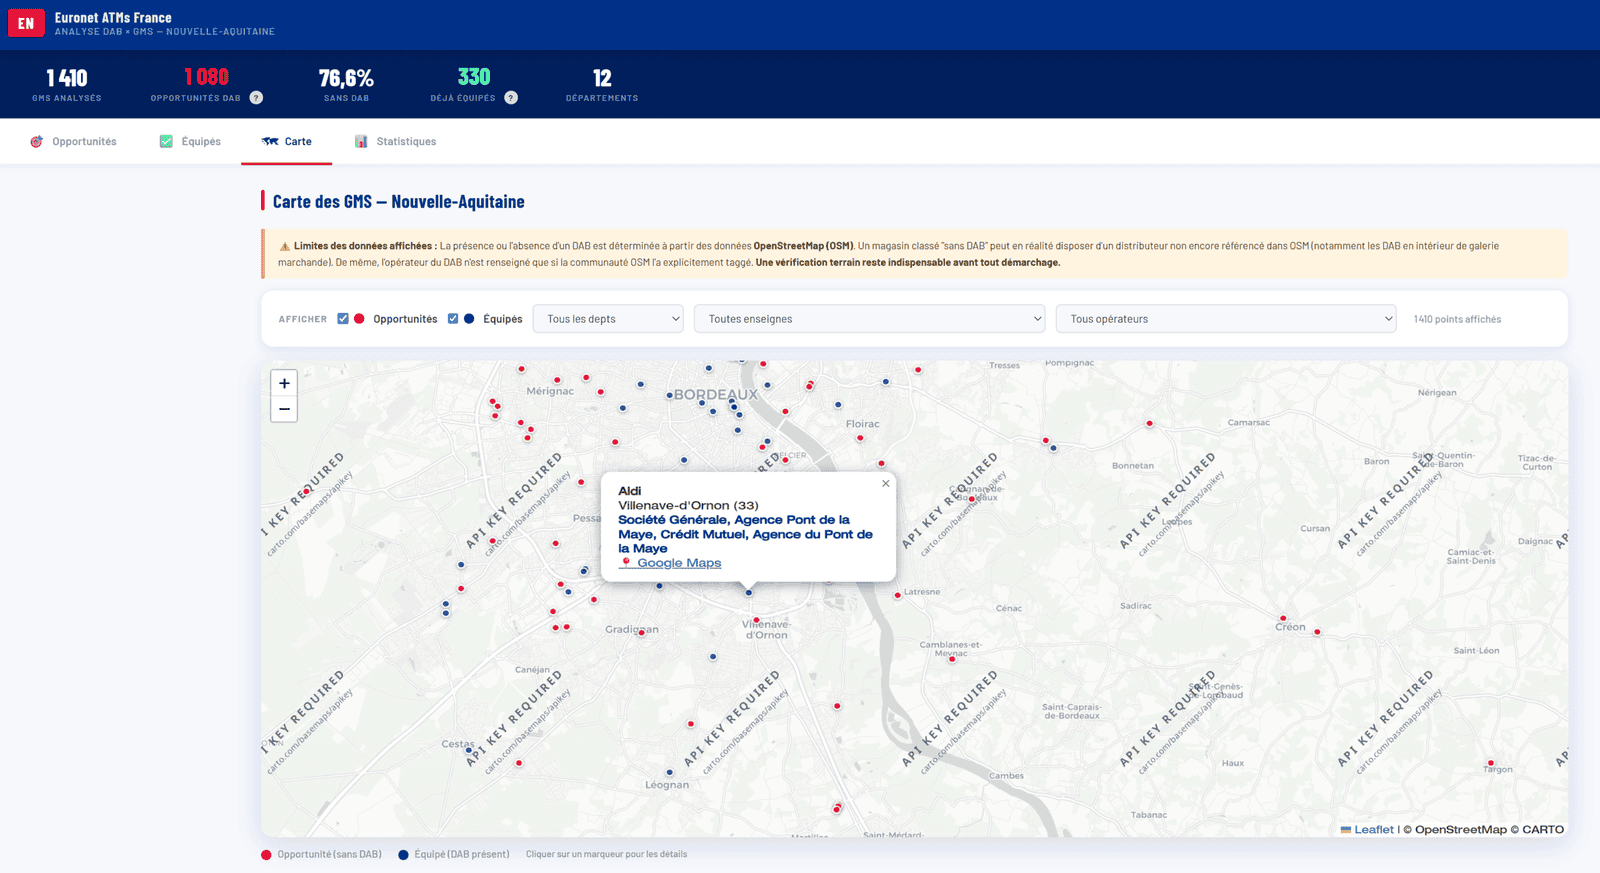Toggle the Opportunités checkbox filter
This screenshot has height=873, width=1600.
tap(343, 319)
